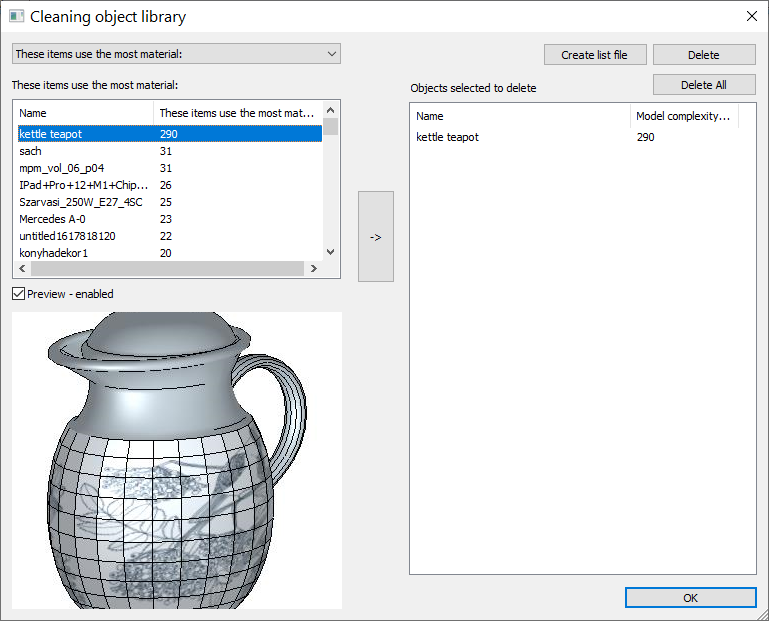The image size is (769, 621).
Task: Disable the Preview checkbox
Action: pyautogui.click(x=19, y=294)
